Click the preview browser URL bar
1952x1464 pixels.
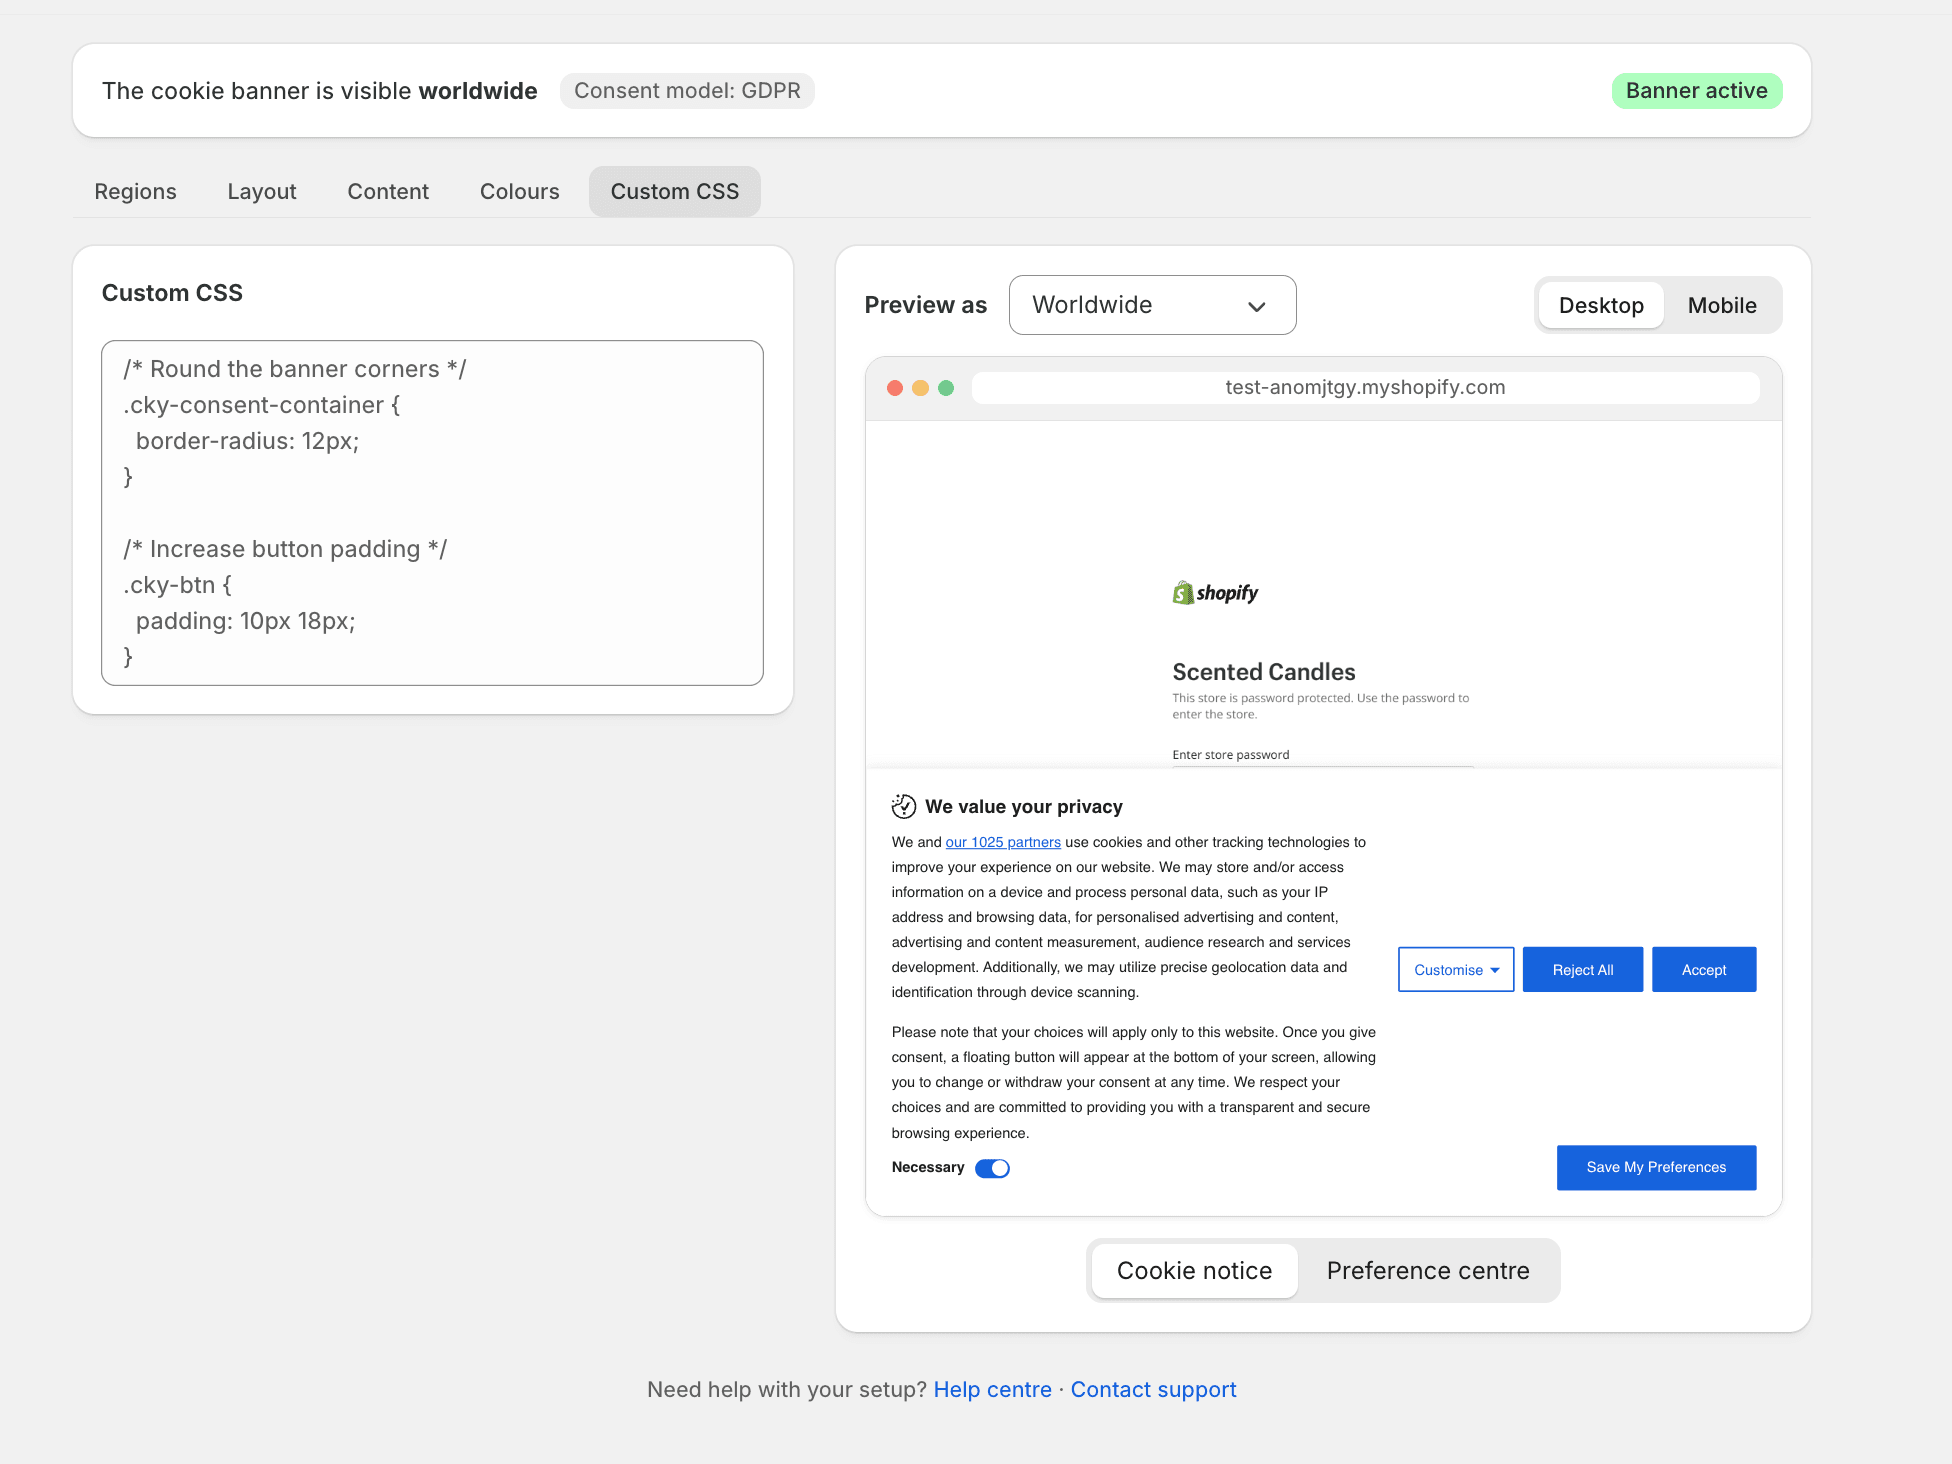pyautogui.click(x=1365, y=388)
